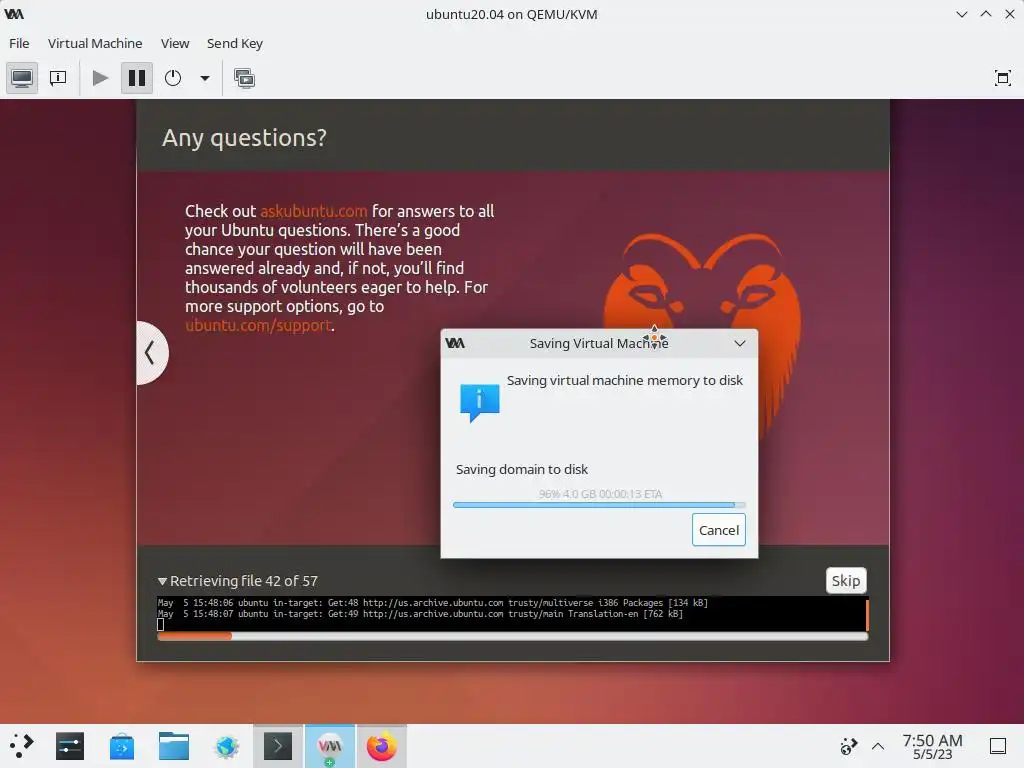This screenshot has width=1024, height=768.
Task: Power on the virtual machine
Action: pos(100,78)
